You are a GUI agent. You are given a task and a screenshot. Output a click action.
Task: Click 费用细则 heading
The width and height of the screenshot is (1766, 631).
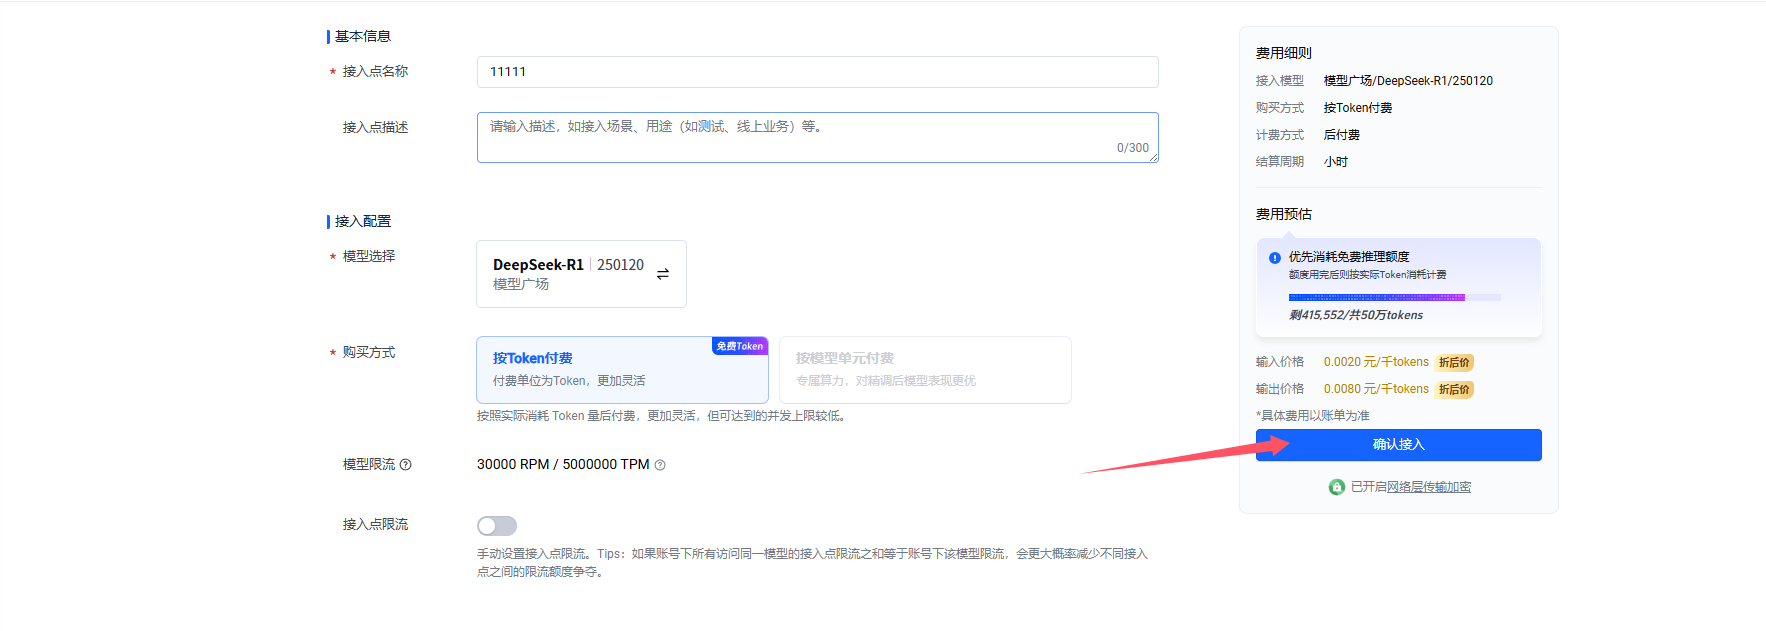click(1284, 53)
